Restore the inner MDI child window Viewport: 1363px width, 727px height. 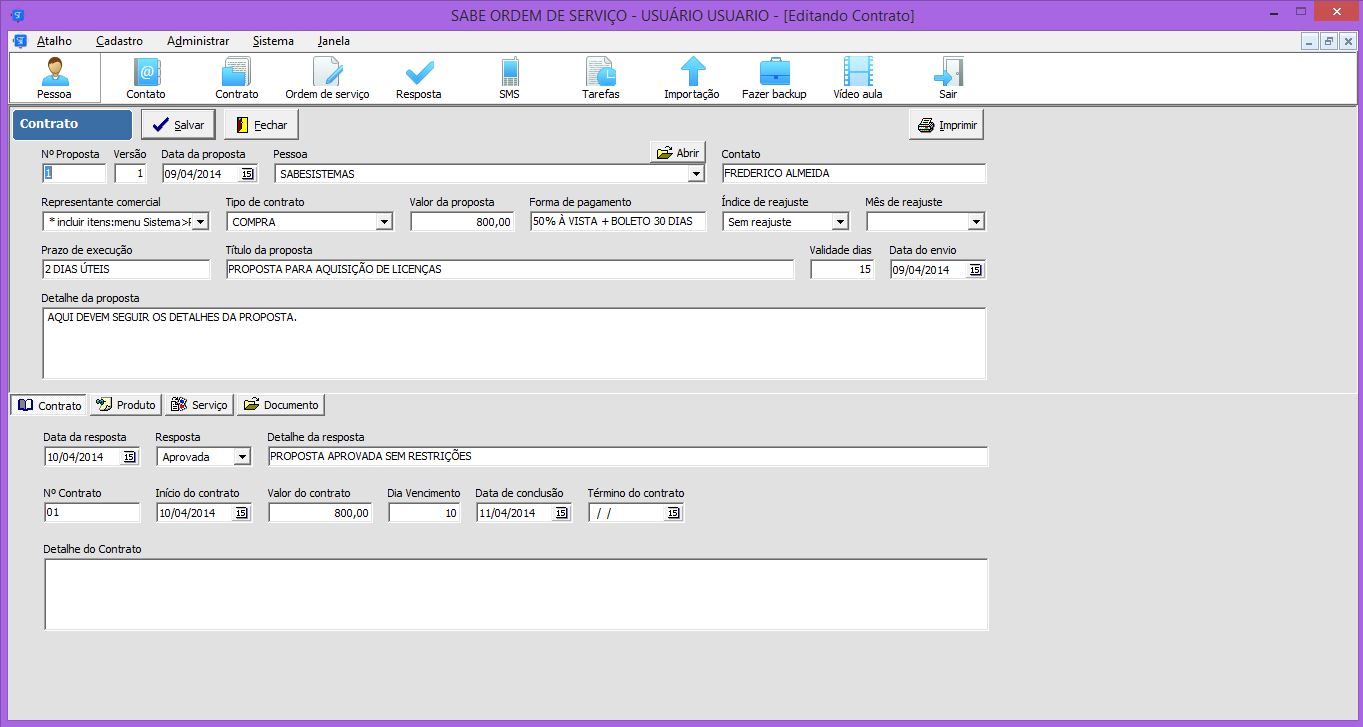1329,42
